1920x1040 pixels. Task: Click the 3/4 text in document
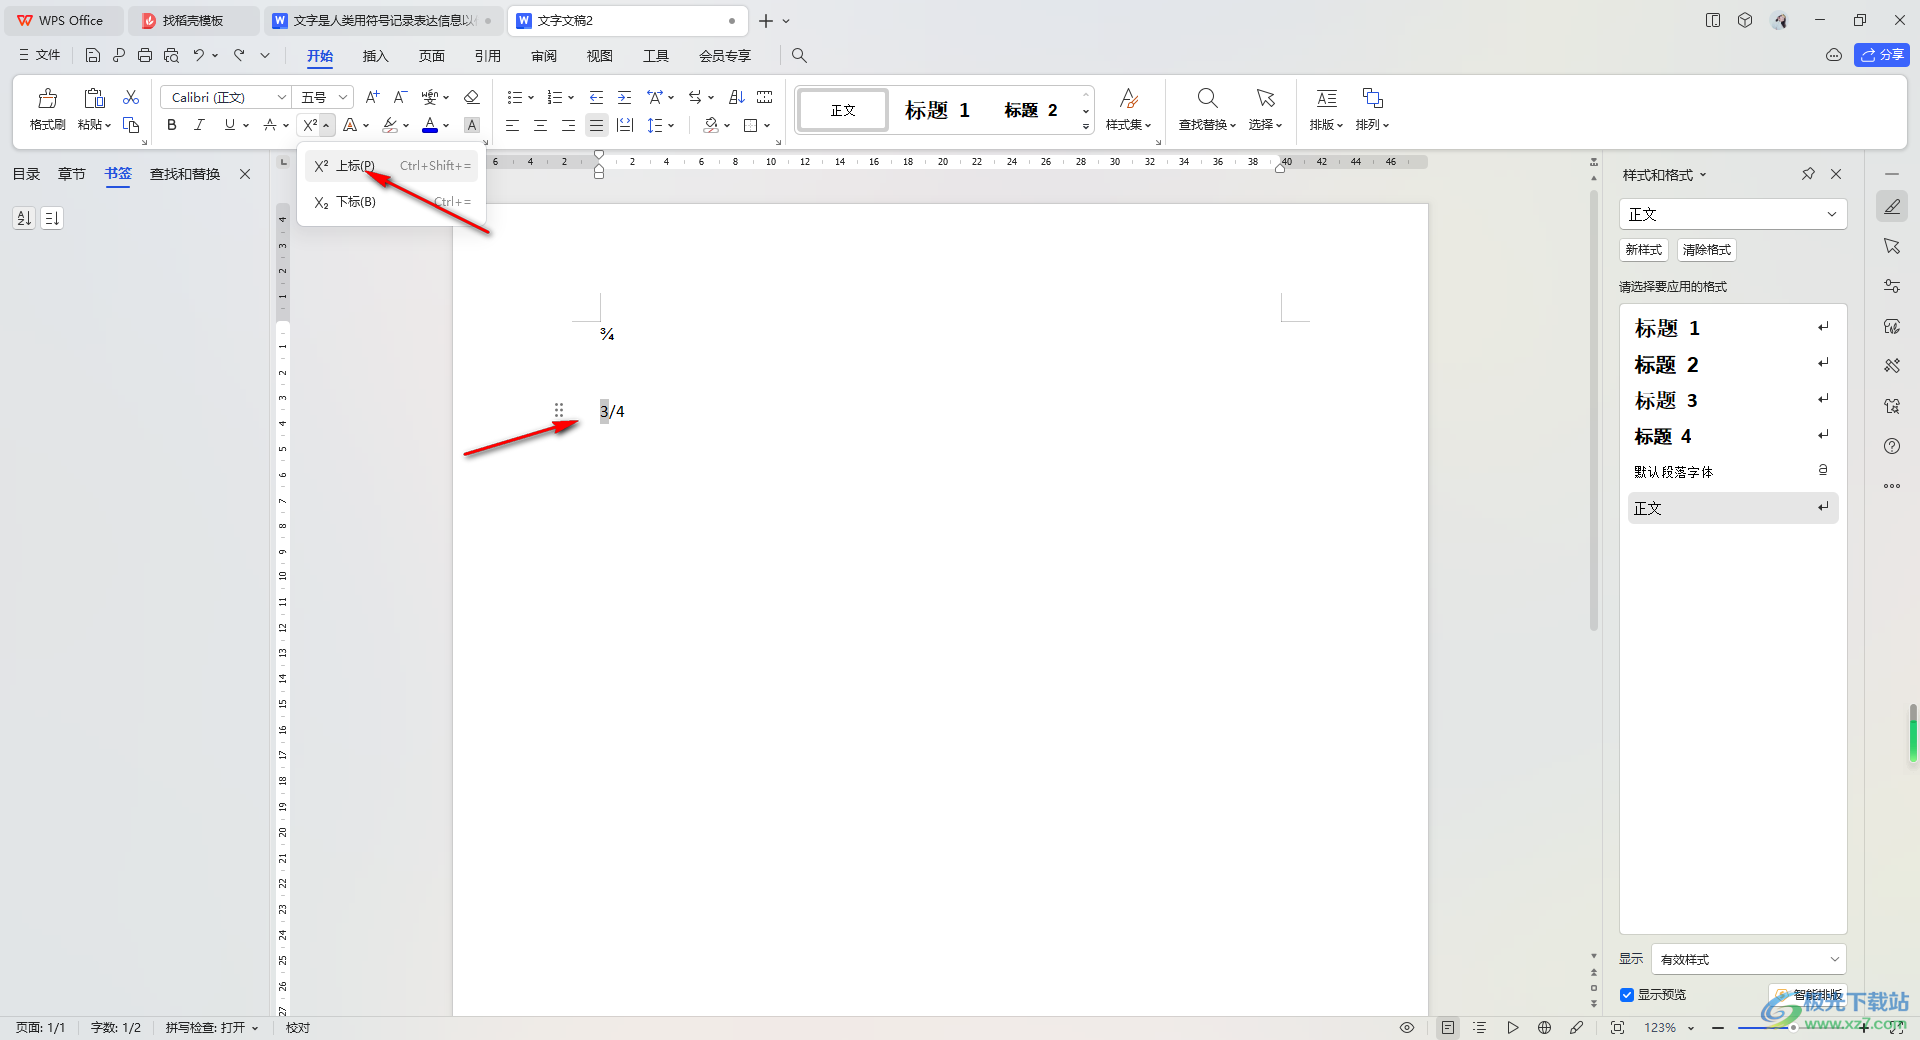(612, 411)
